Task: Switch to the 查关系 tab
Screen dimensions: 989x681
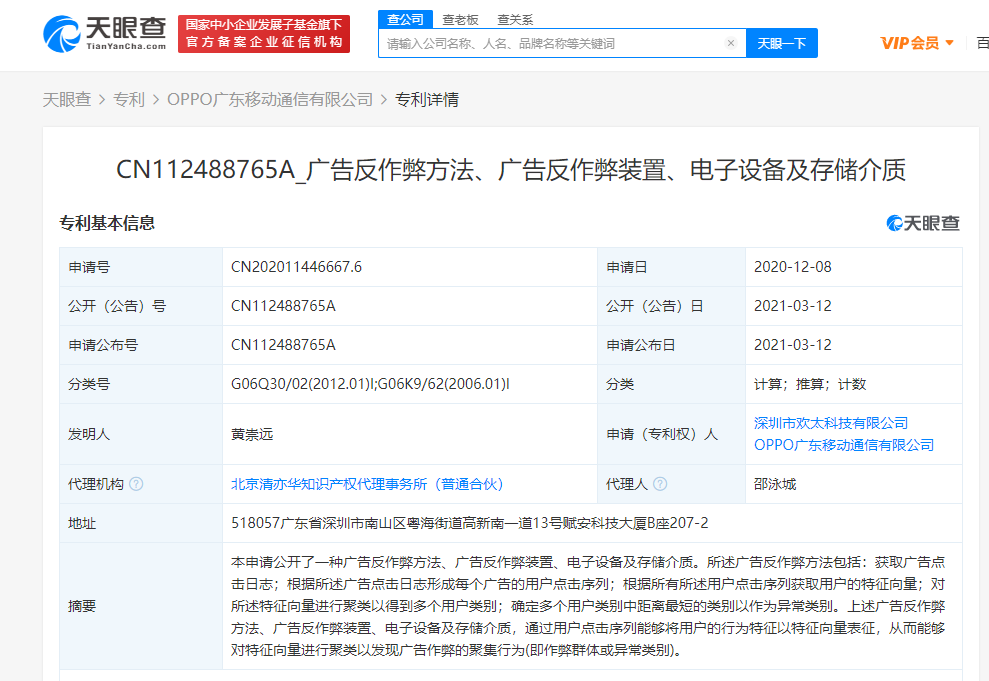Action: [x=515, y=20]
